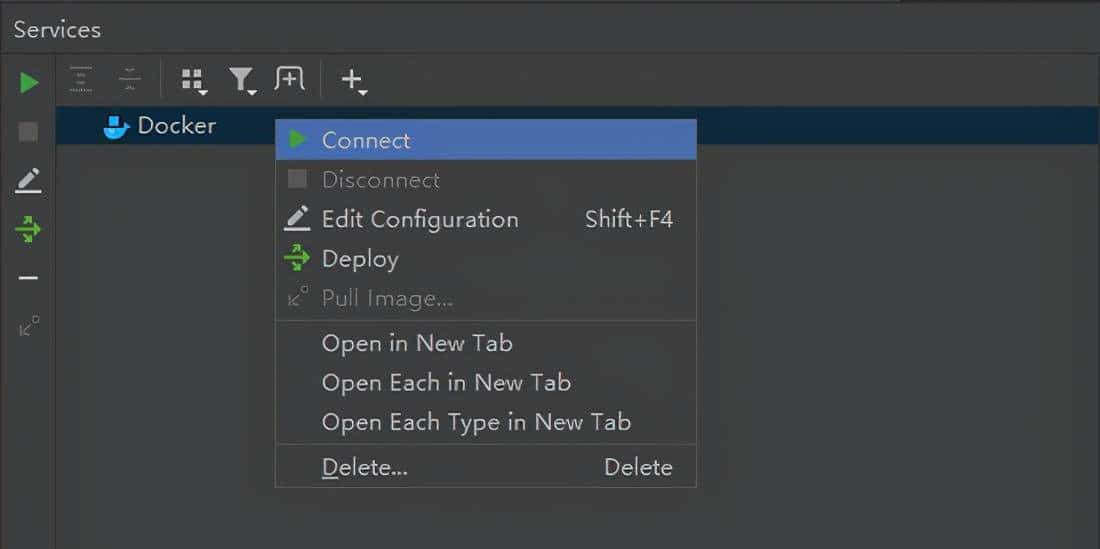Choose Connect from the context menu
The width and height of the screenshot is (1100, 549).
(x=366, y=141)
